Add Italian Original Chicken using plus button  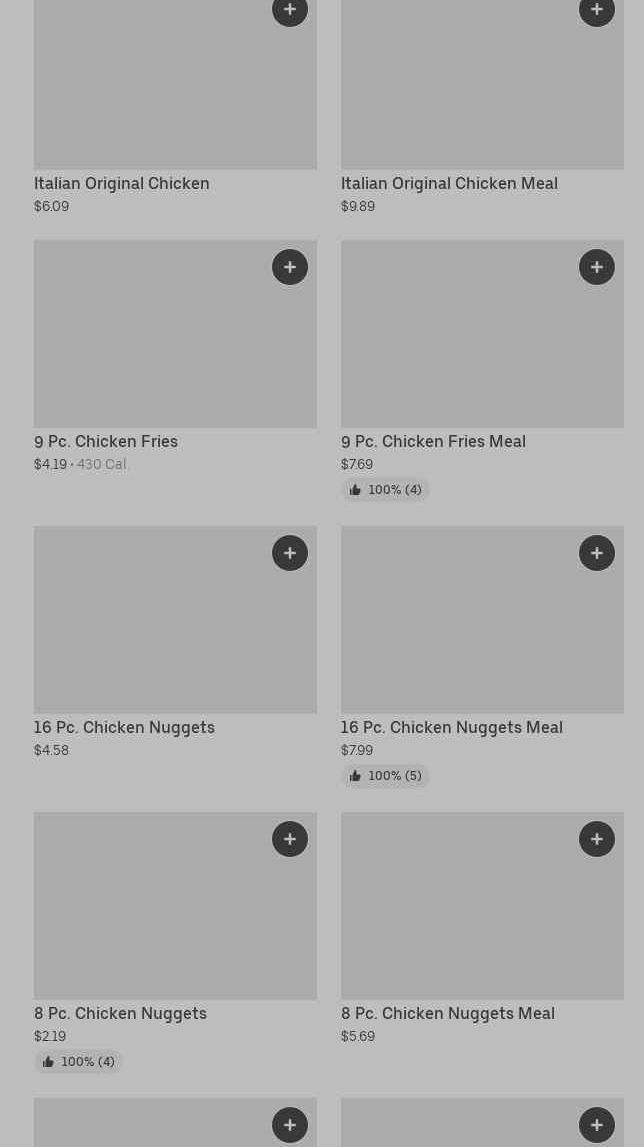(x=290, y=11)
